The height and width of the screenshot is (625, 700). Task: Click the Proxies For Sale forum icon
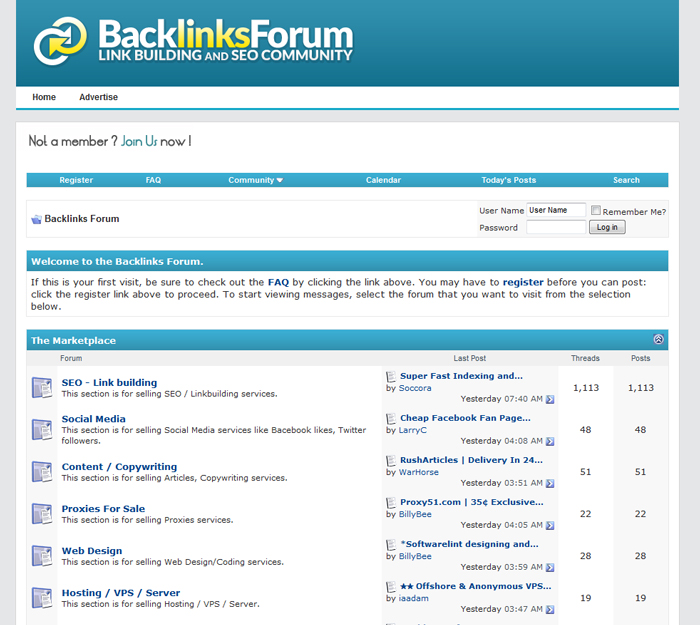click(x=42, y=513)
